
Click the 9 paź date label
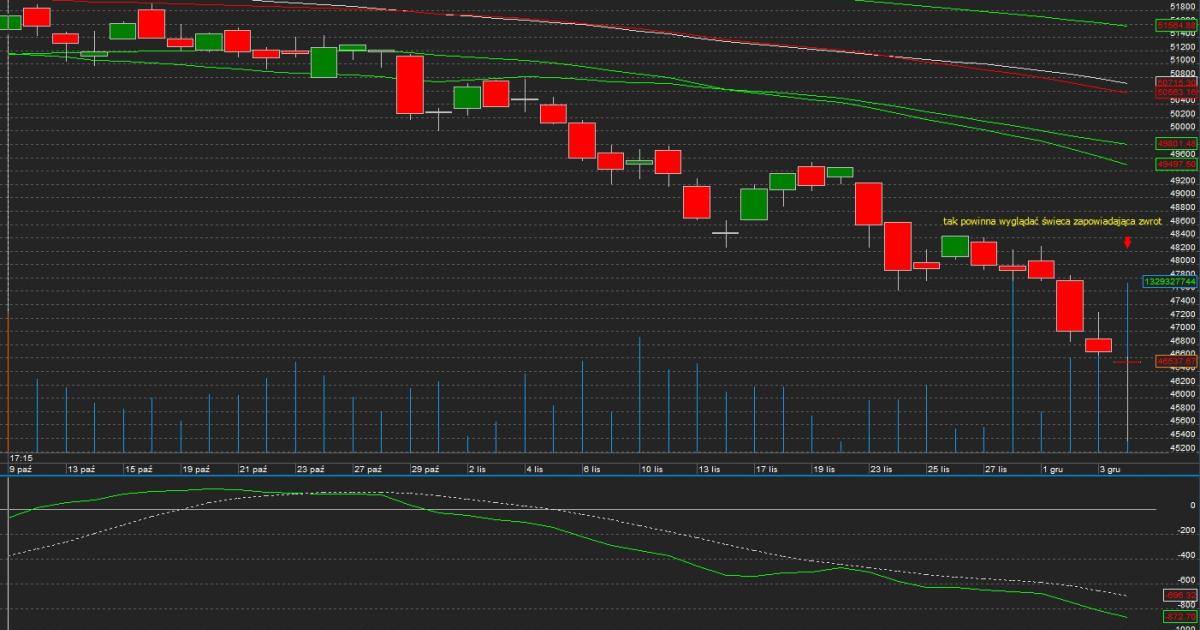pos(21,468)
